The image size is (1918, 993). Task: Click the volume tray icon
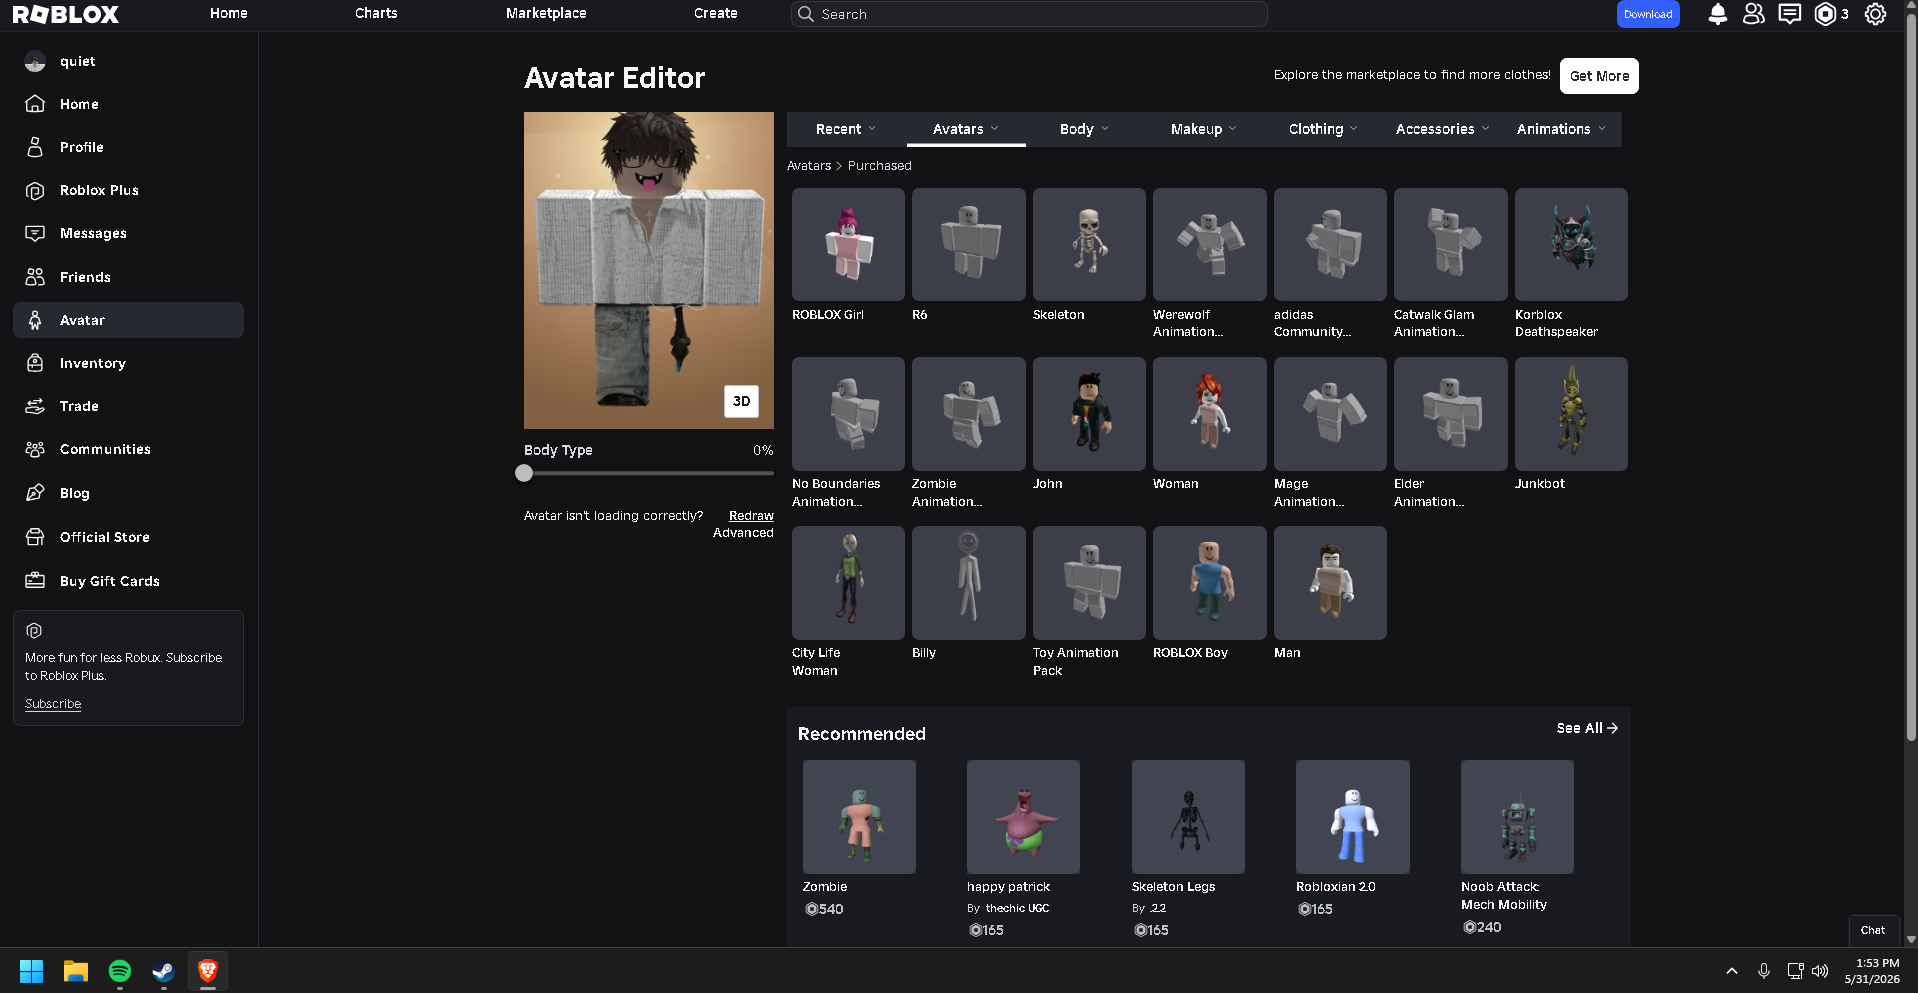pyautogui.click(x=1820, y=971)
